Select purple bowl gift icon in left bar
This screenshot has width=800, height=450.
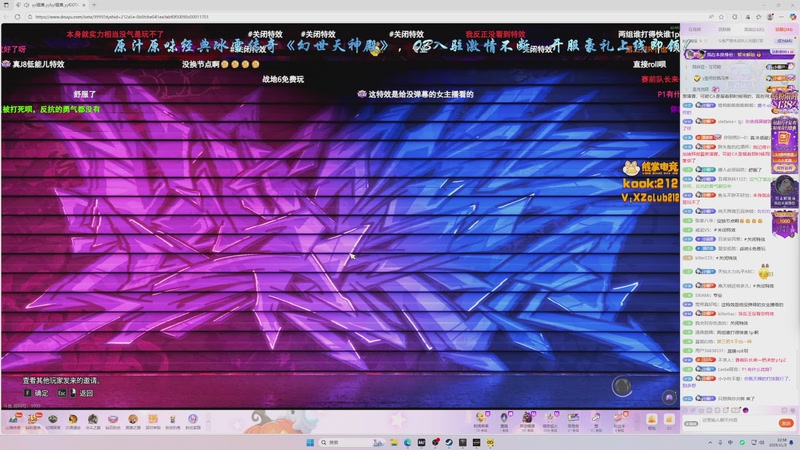pos(113,420)
